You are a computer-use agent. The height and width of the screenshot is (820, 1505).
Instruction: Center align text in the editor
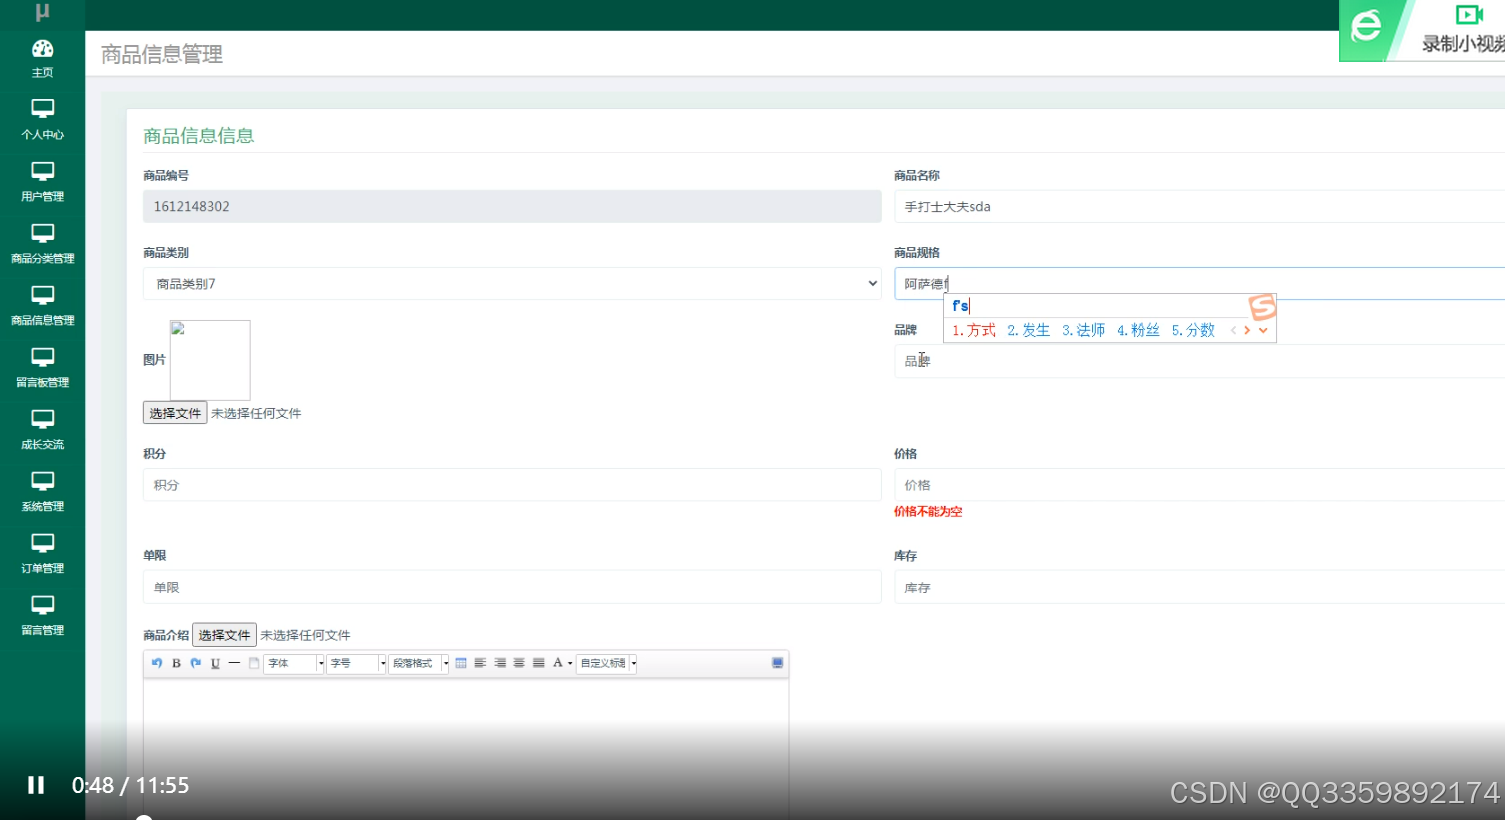tap(519, 663)
